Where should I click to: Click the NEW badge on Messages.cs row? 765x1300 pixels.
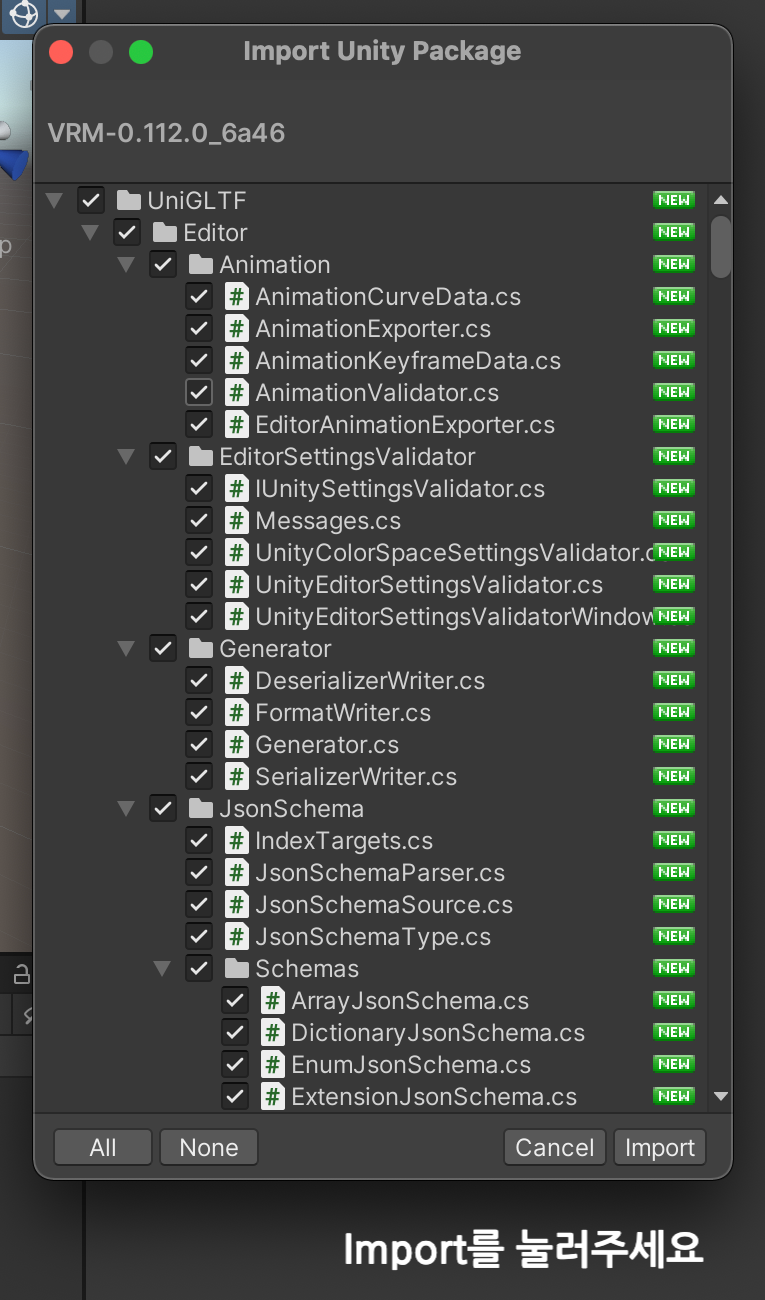click(x=673, y=520)
